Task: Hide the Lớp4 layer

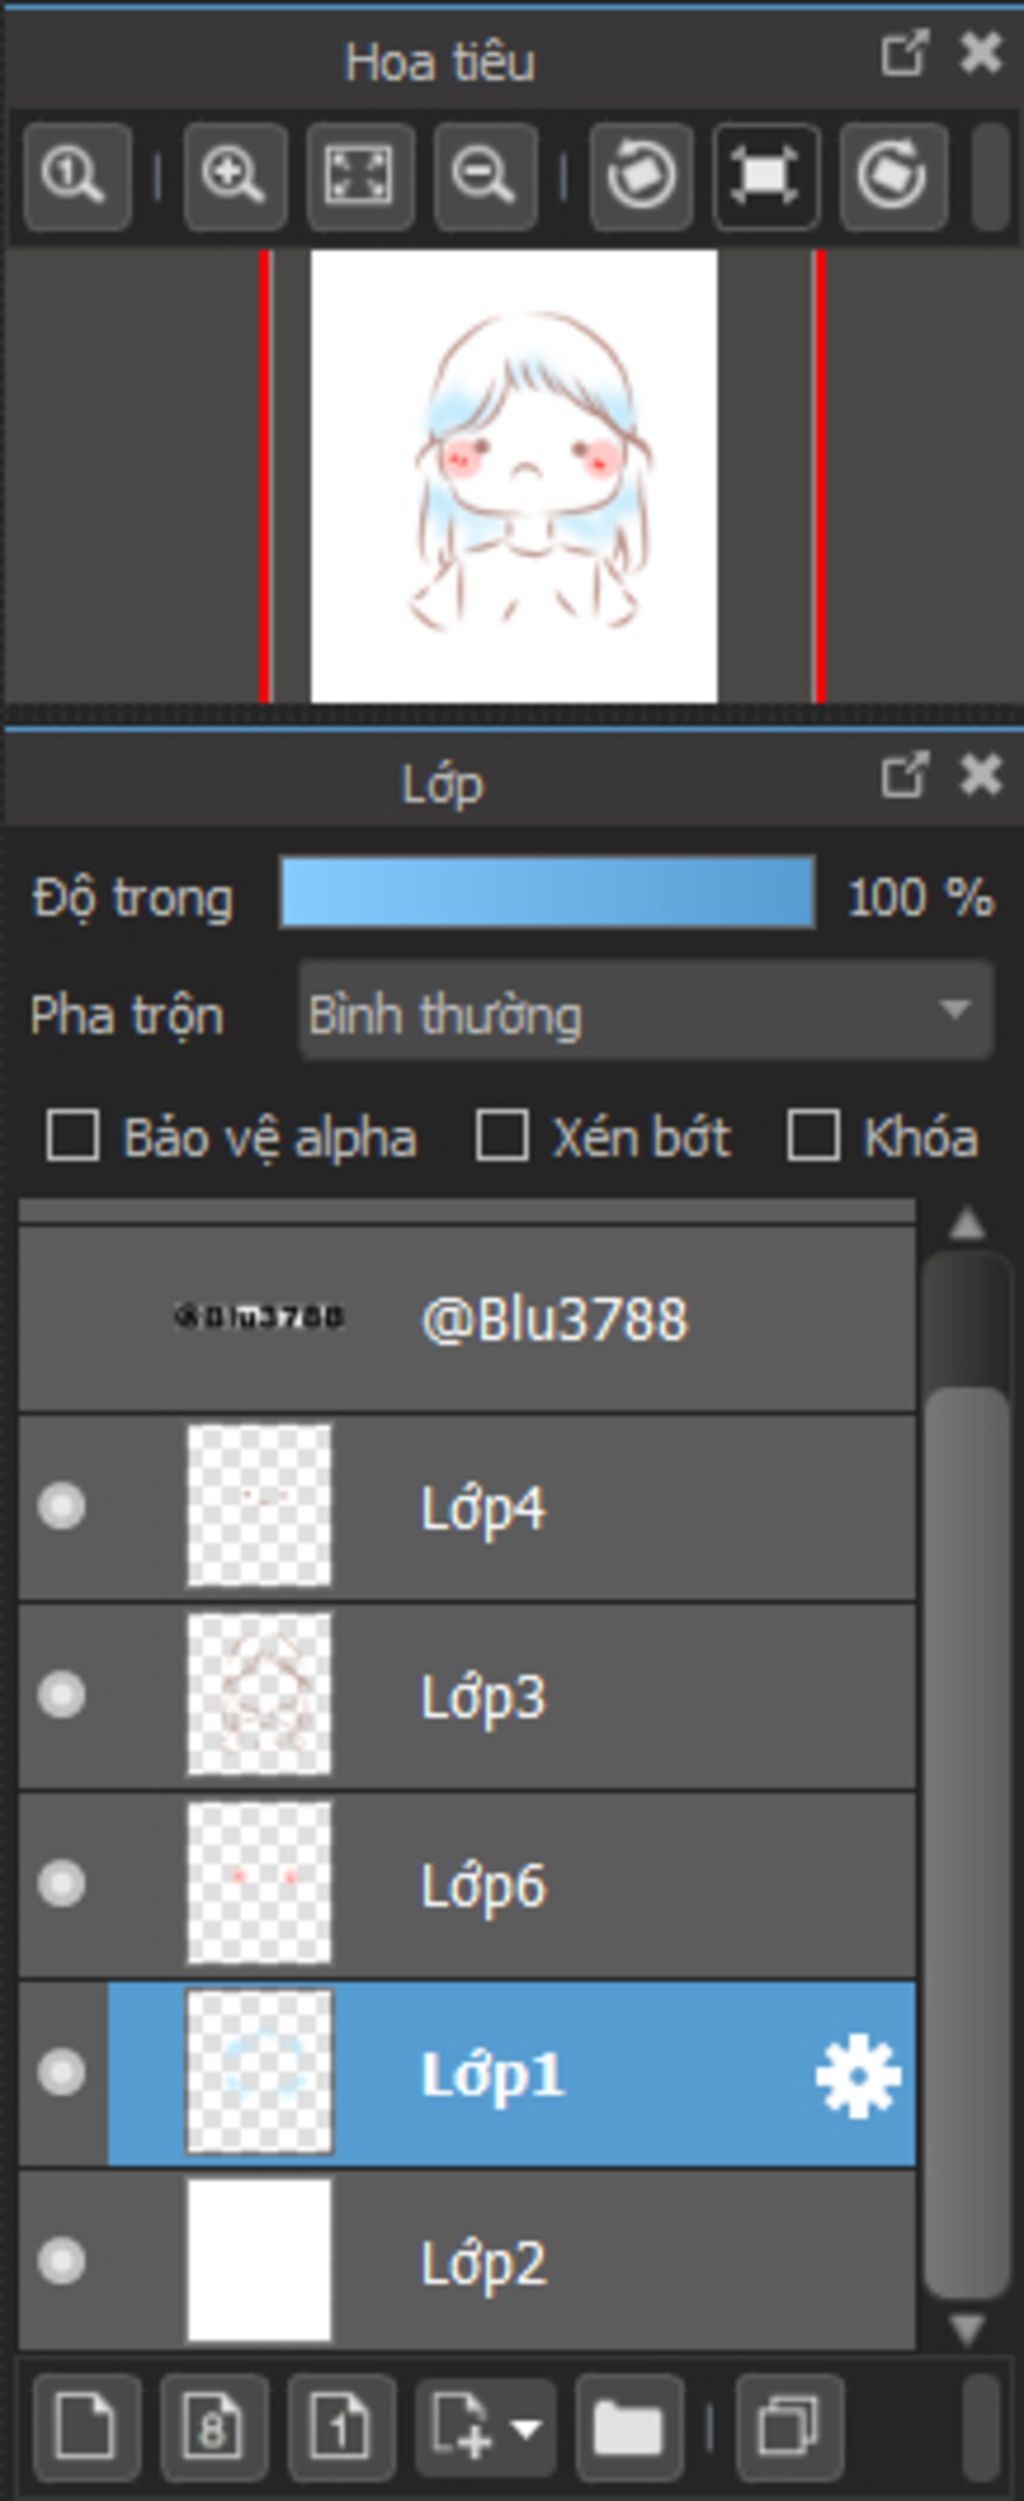Action: (x=61, y=1506)
